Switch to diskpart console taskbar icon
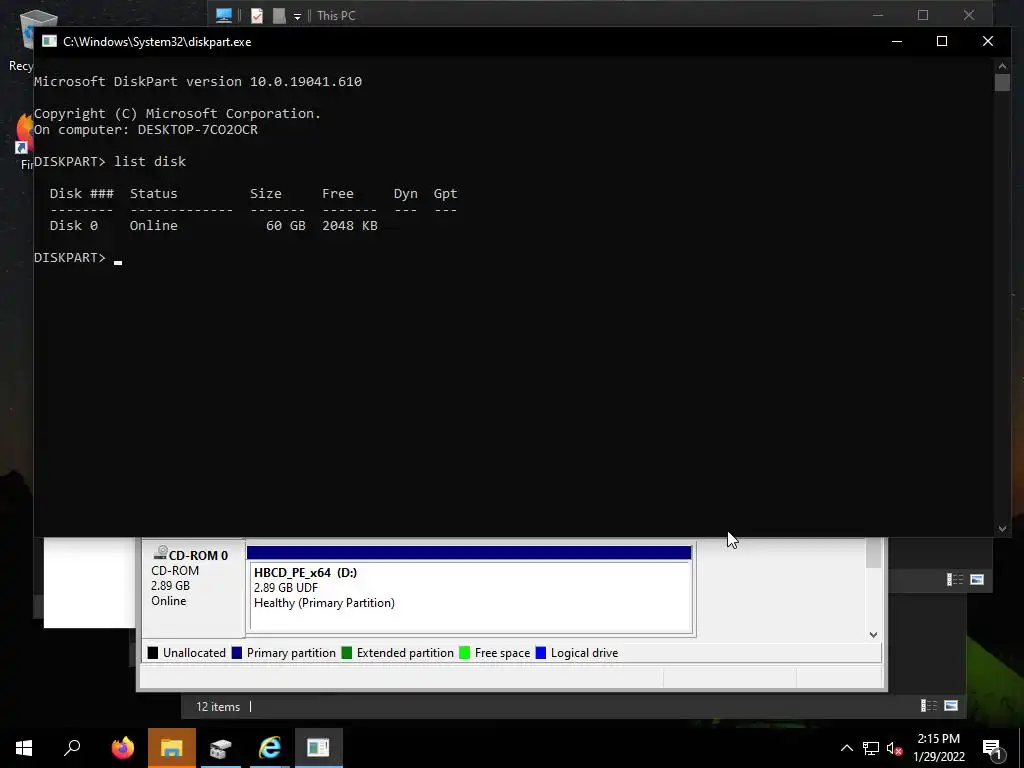 (319, 748)
